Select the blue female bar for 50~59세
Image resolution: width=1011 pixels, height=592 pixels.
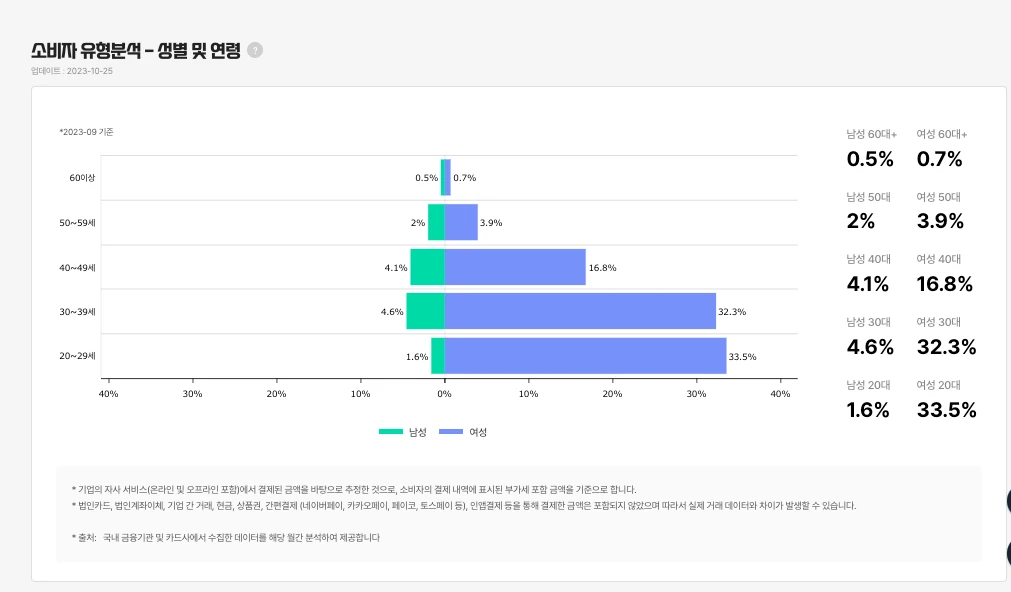[461, 222]
